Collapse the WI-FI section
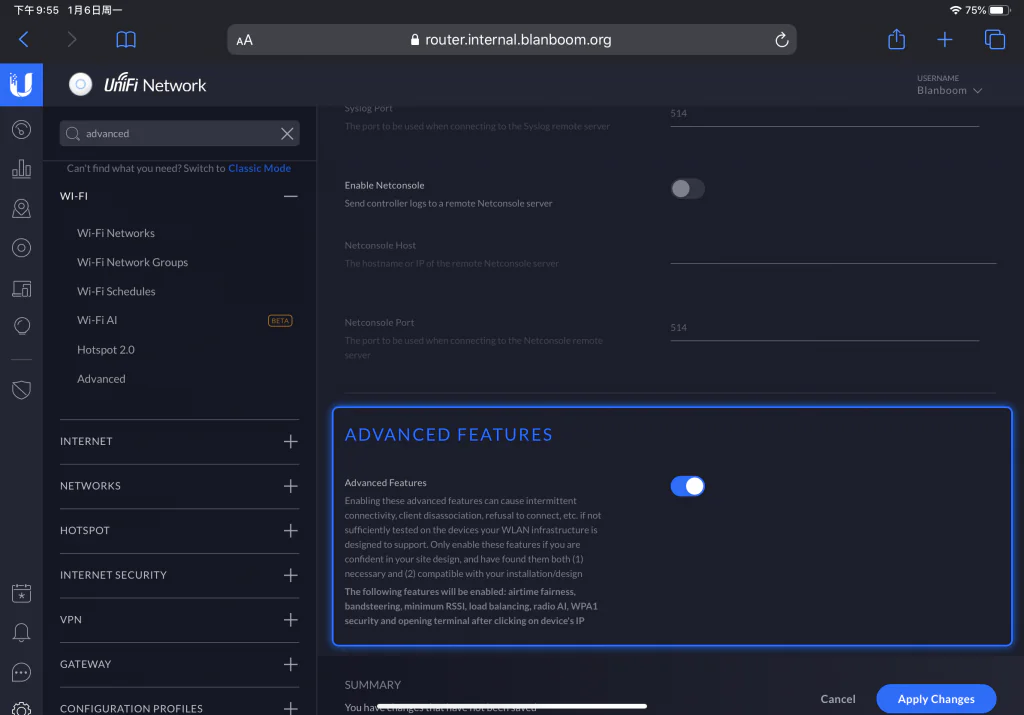Screen dimensions: 1024x715 click(291, 196)
